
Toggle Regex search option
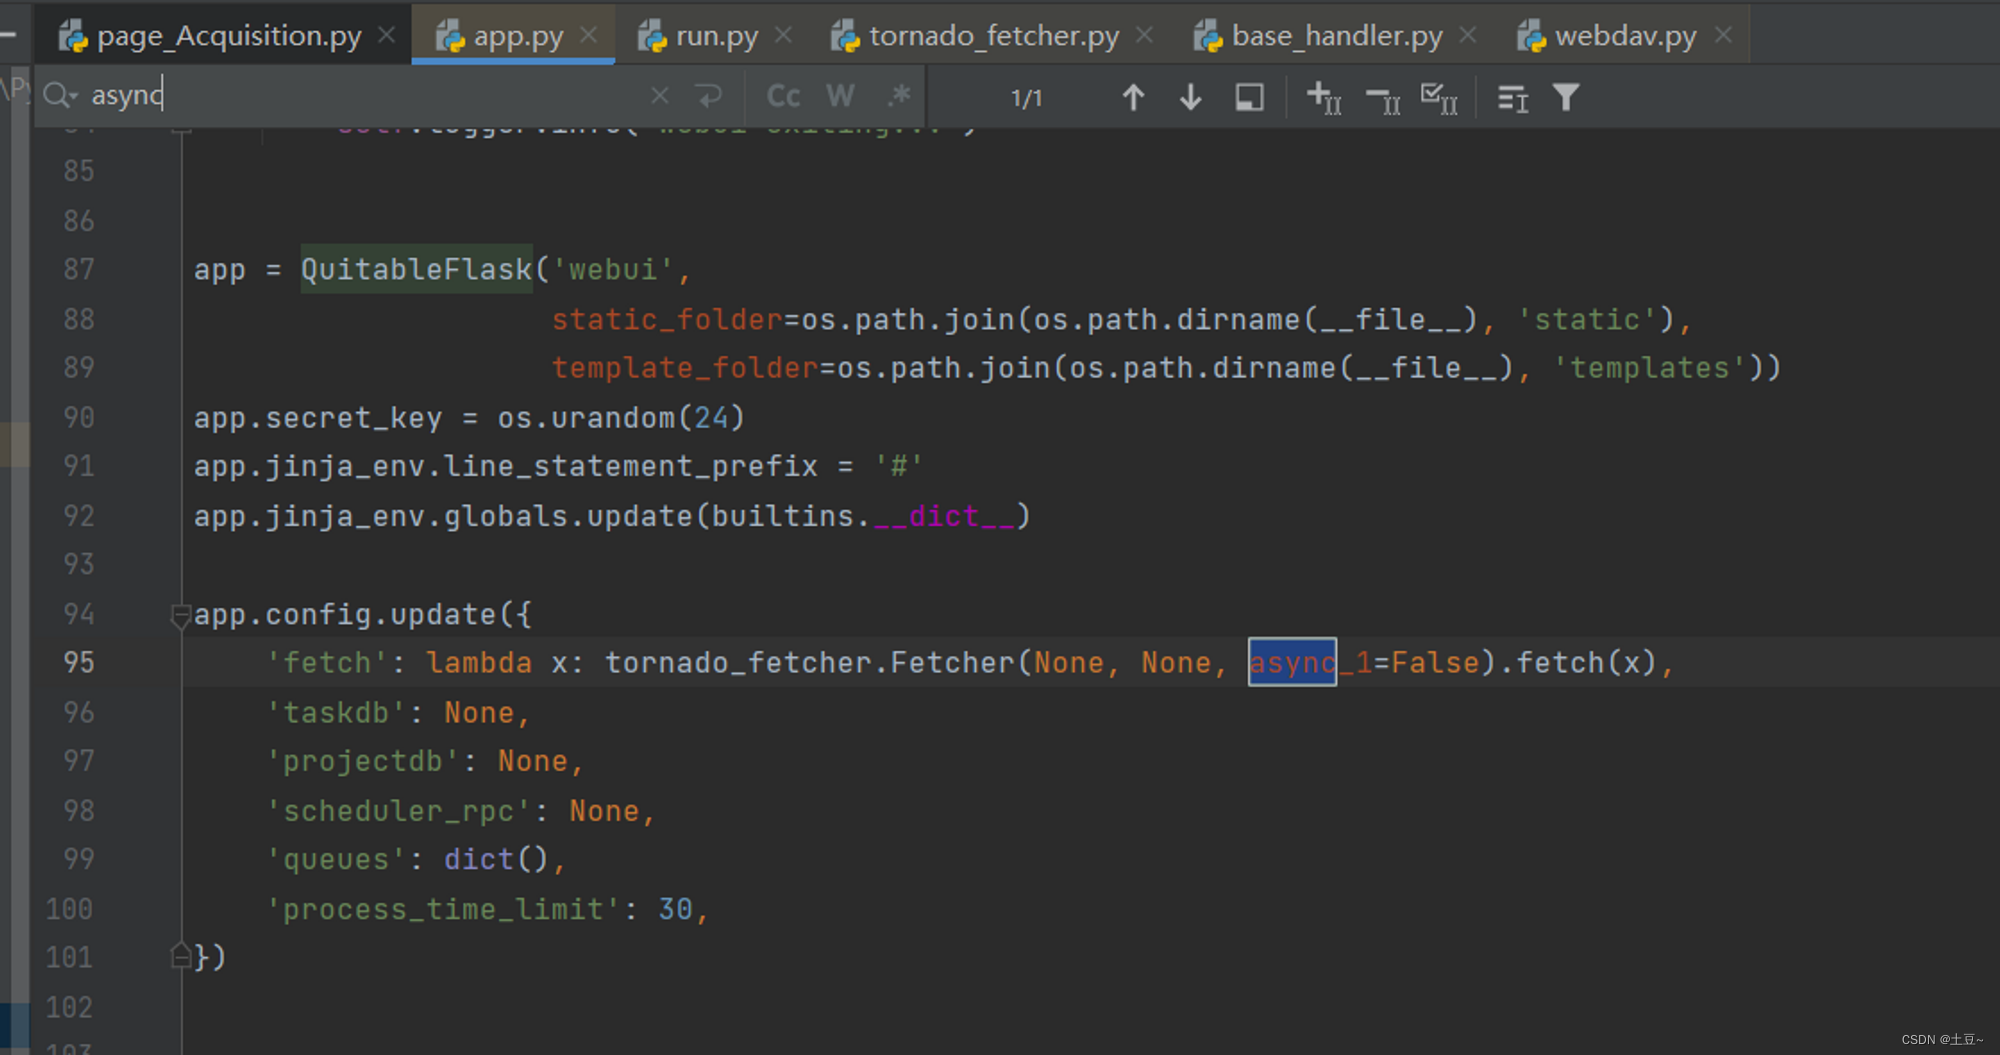(899, 96)
